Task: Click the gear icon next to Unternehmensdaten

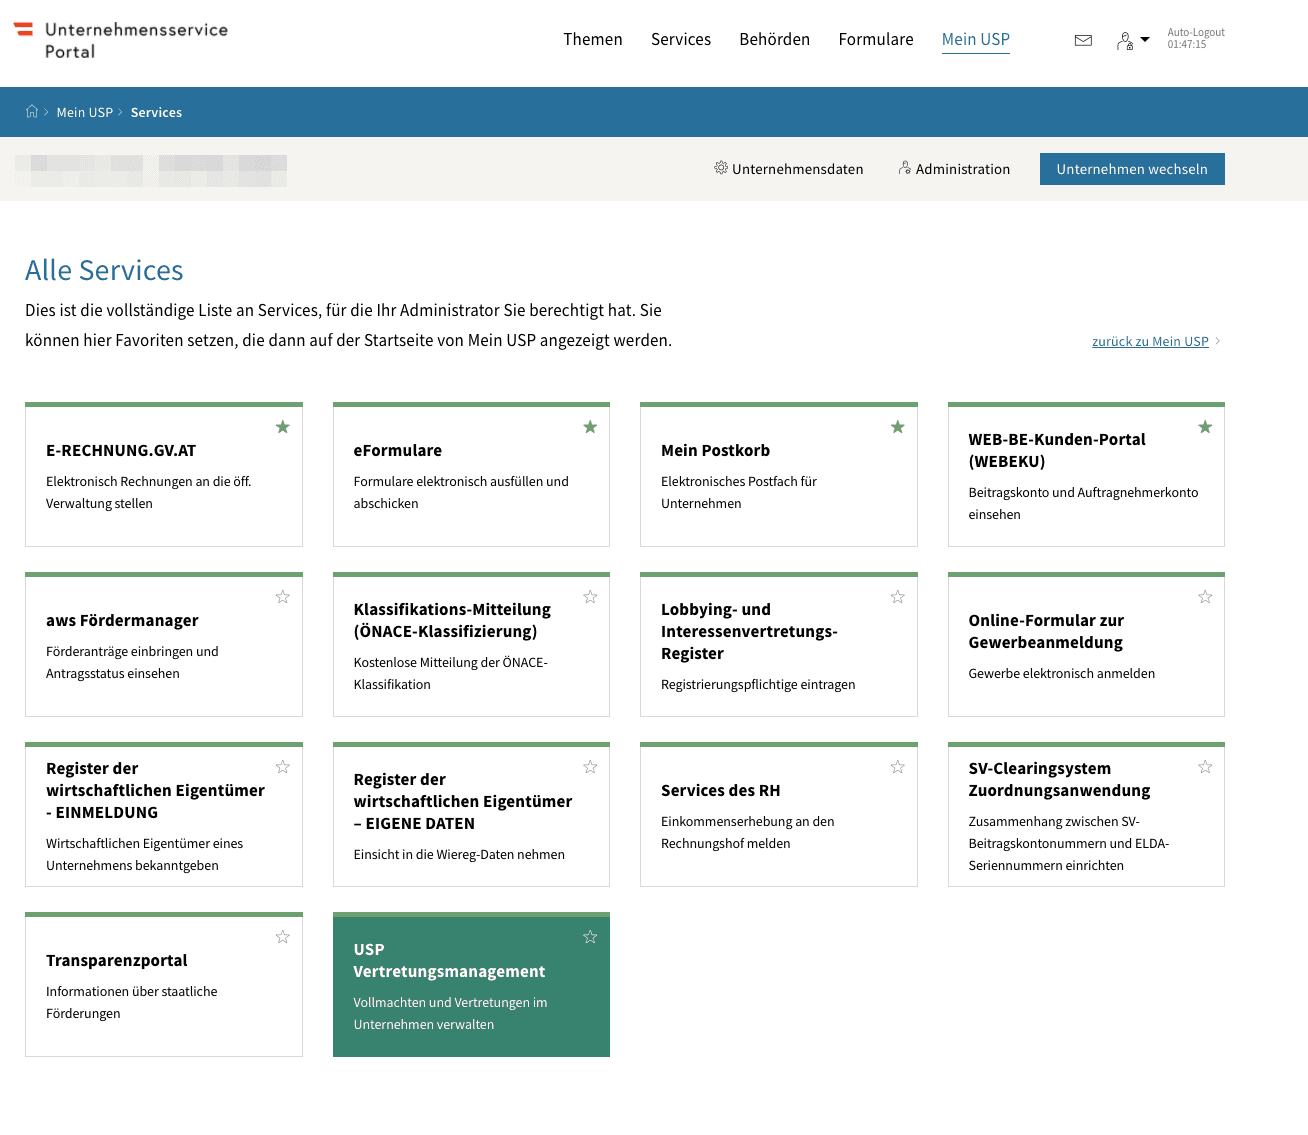Action: (x=721, y=168)
